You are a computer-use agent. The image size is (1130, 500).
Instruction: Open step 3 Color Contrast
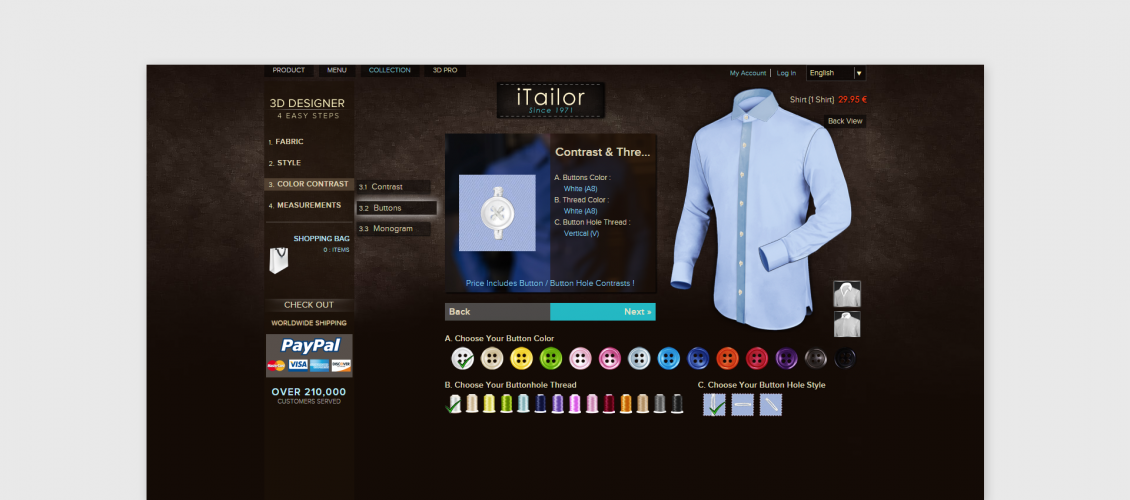[309, 184]
